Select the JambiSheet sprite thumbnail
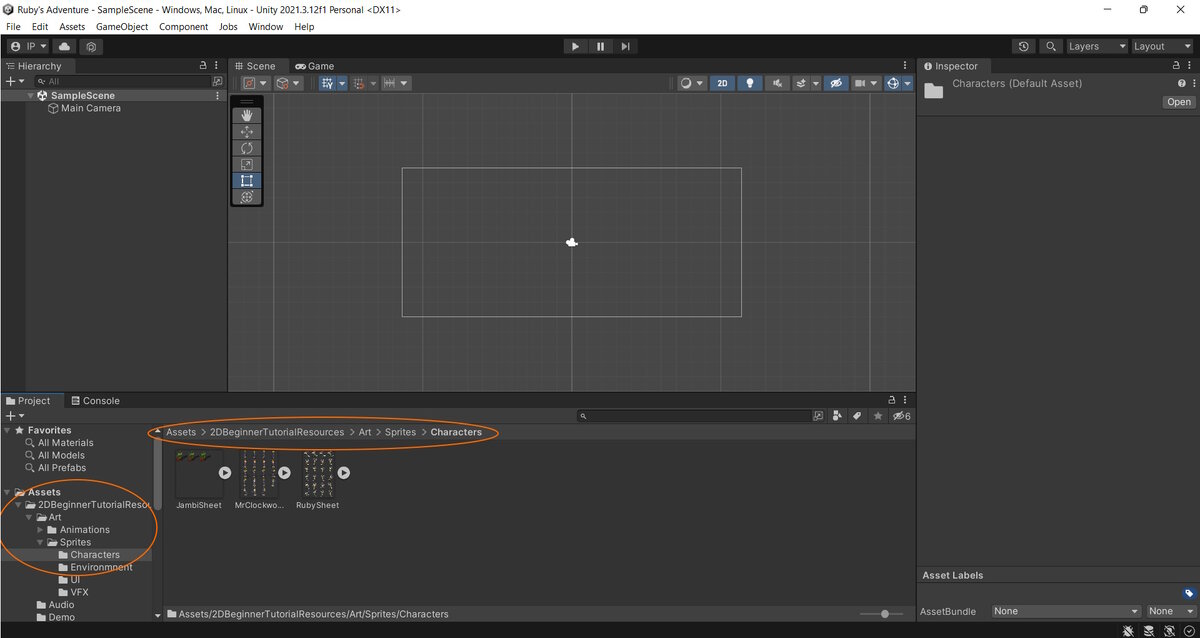 coord(198,473)
